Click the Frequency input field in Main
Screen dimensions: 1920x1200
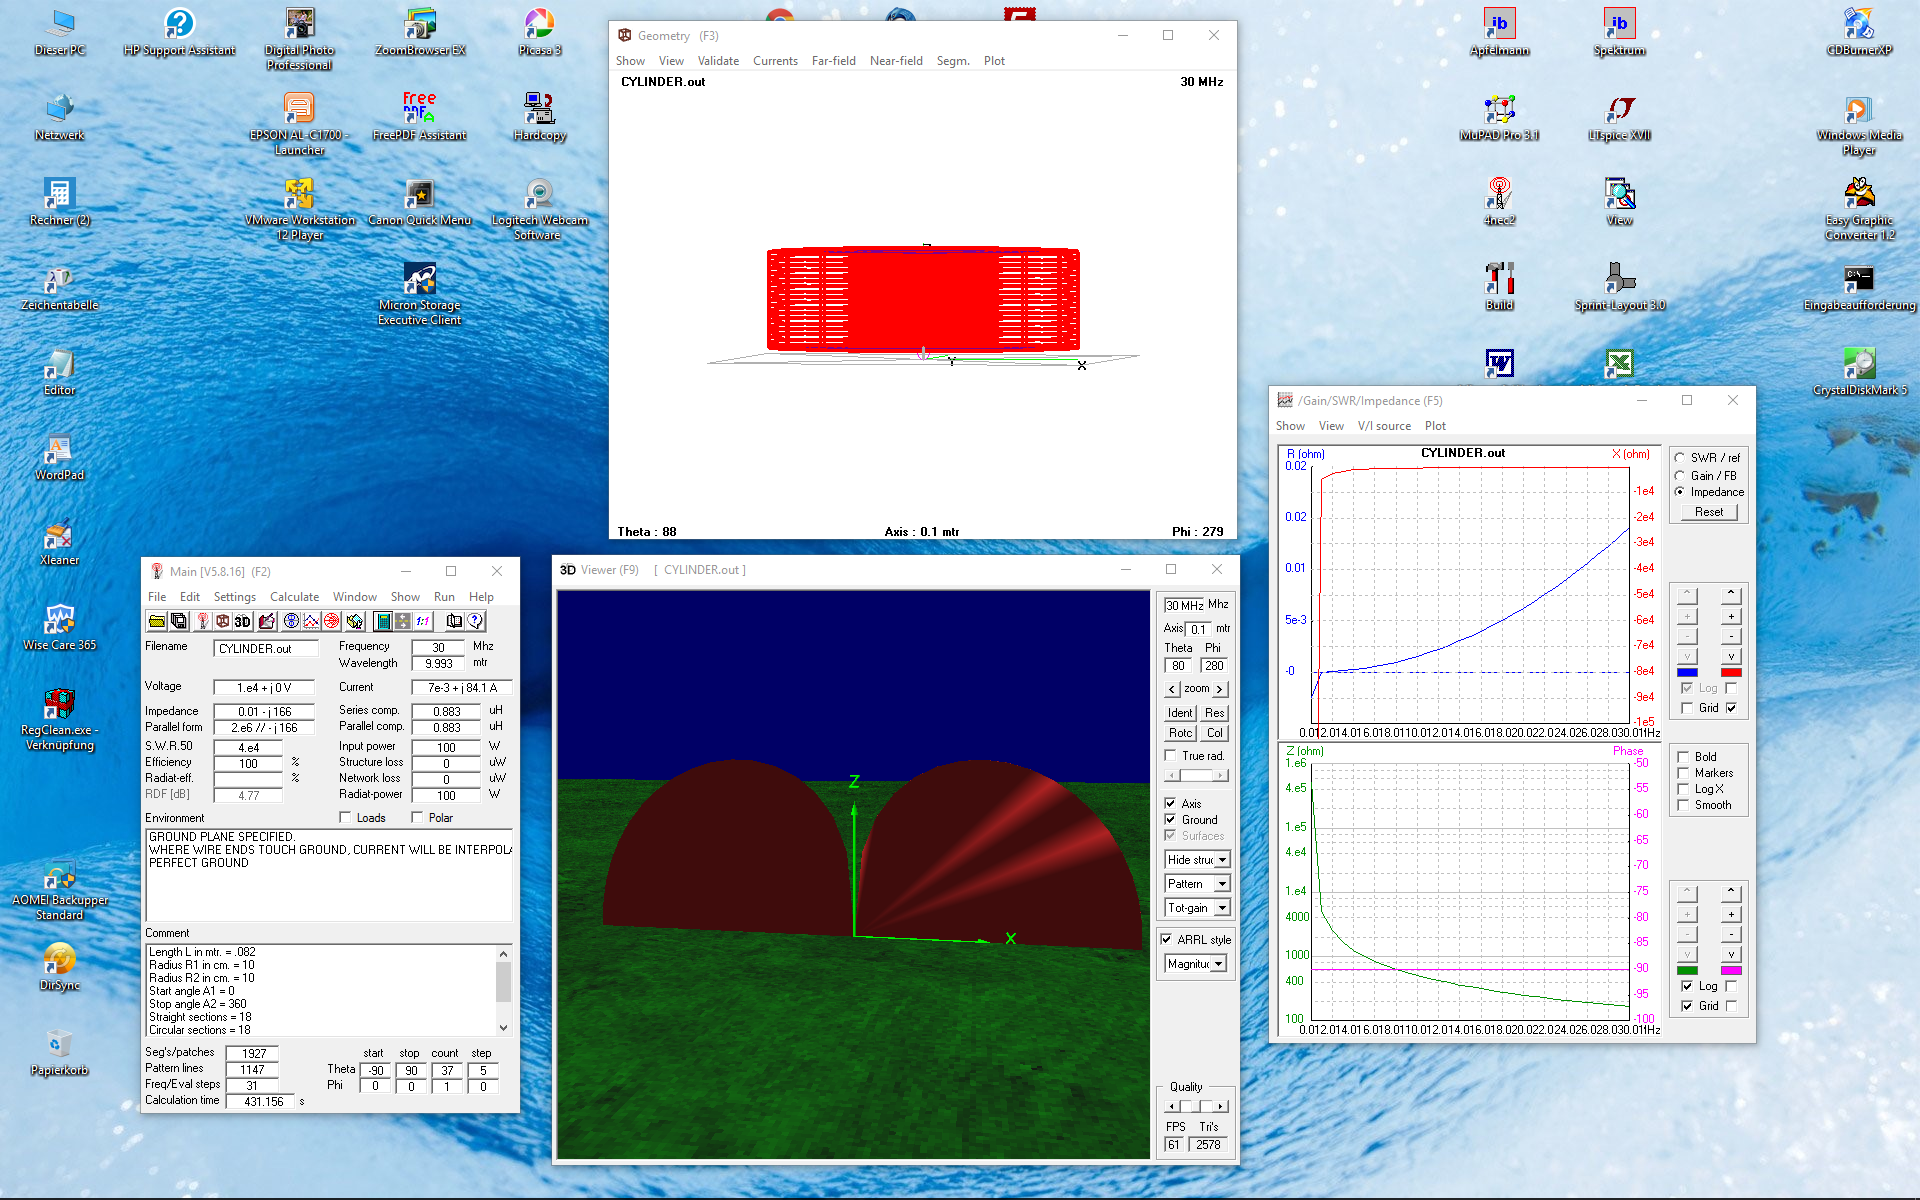coord(438,647)
